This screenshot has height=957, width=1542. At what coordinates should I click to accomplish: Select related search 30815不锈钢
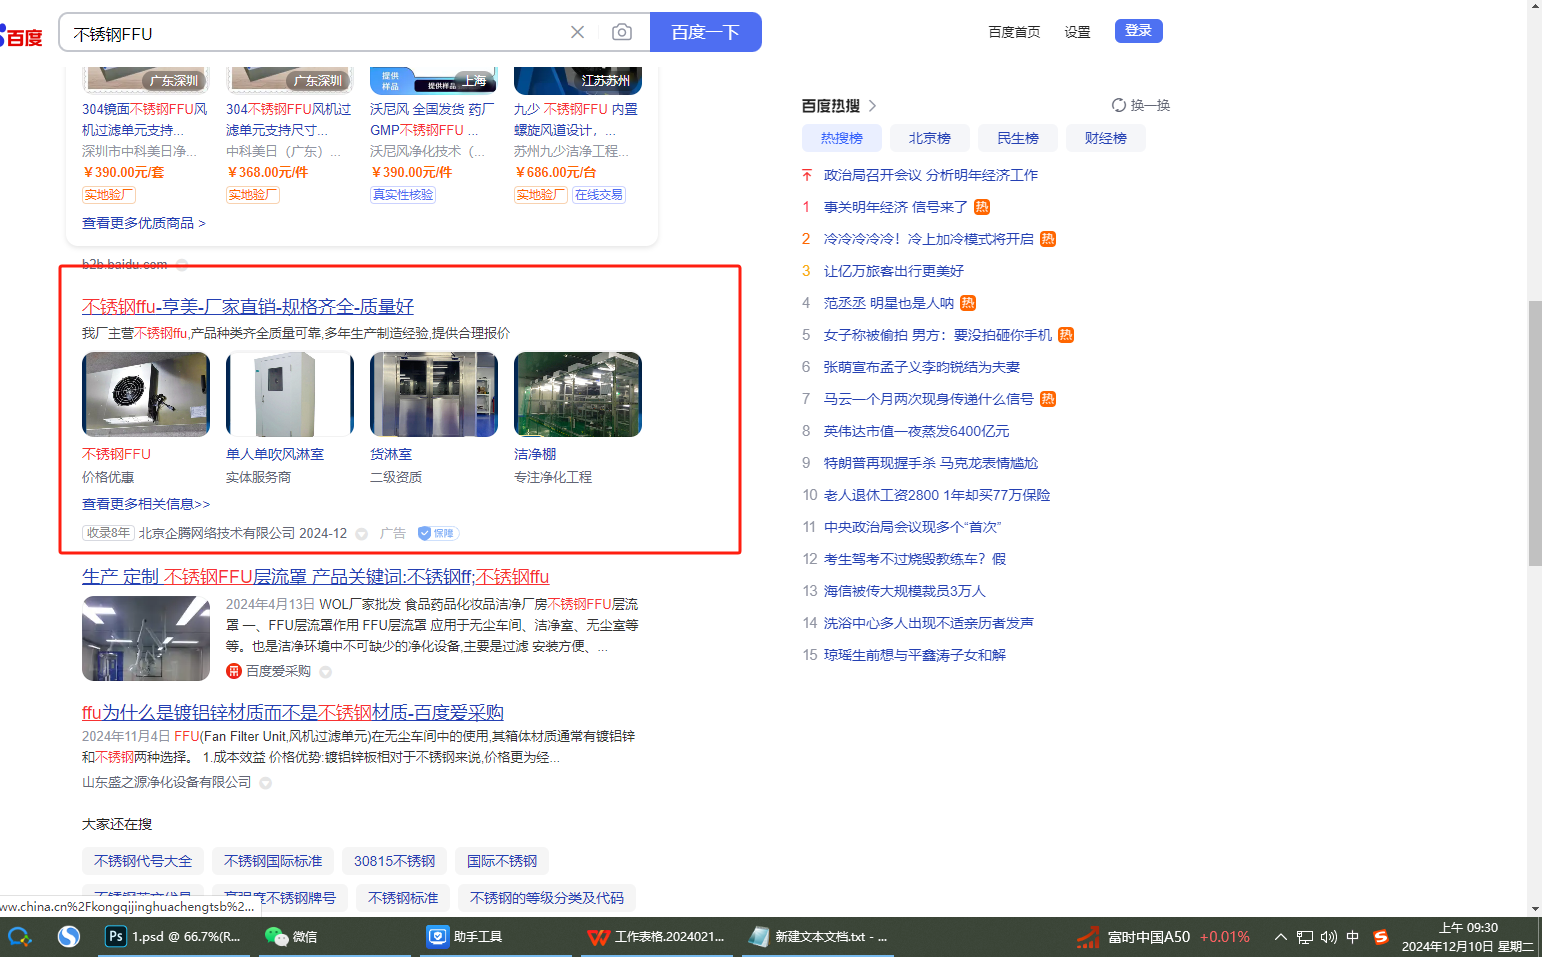click(395, 861)
